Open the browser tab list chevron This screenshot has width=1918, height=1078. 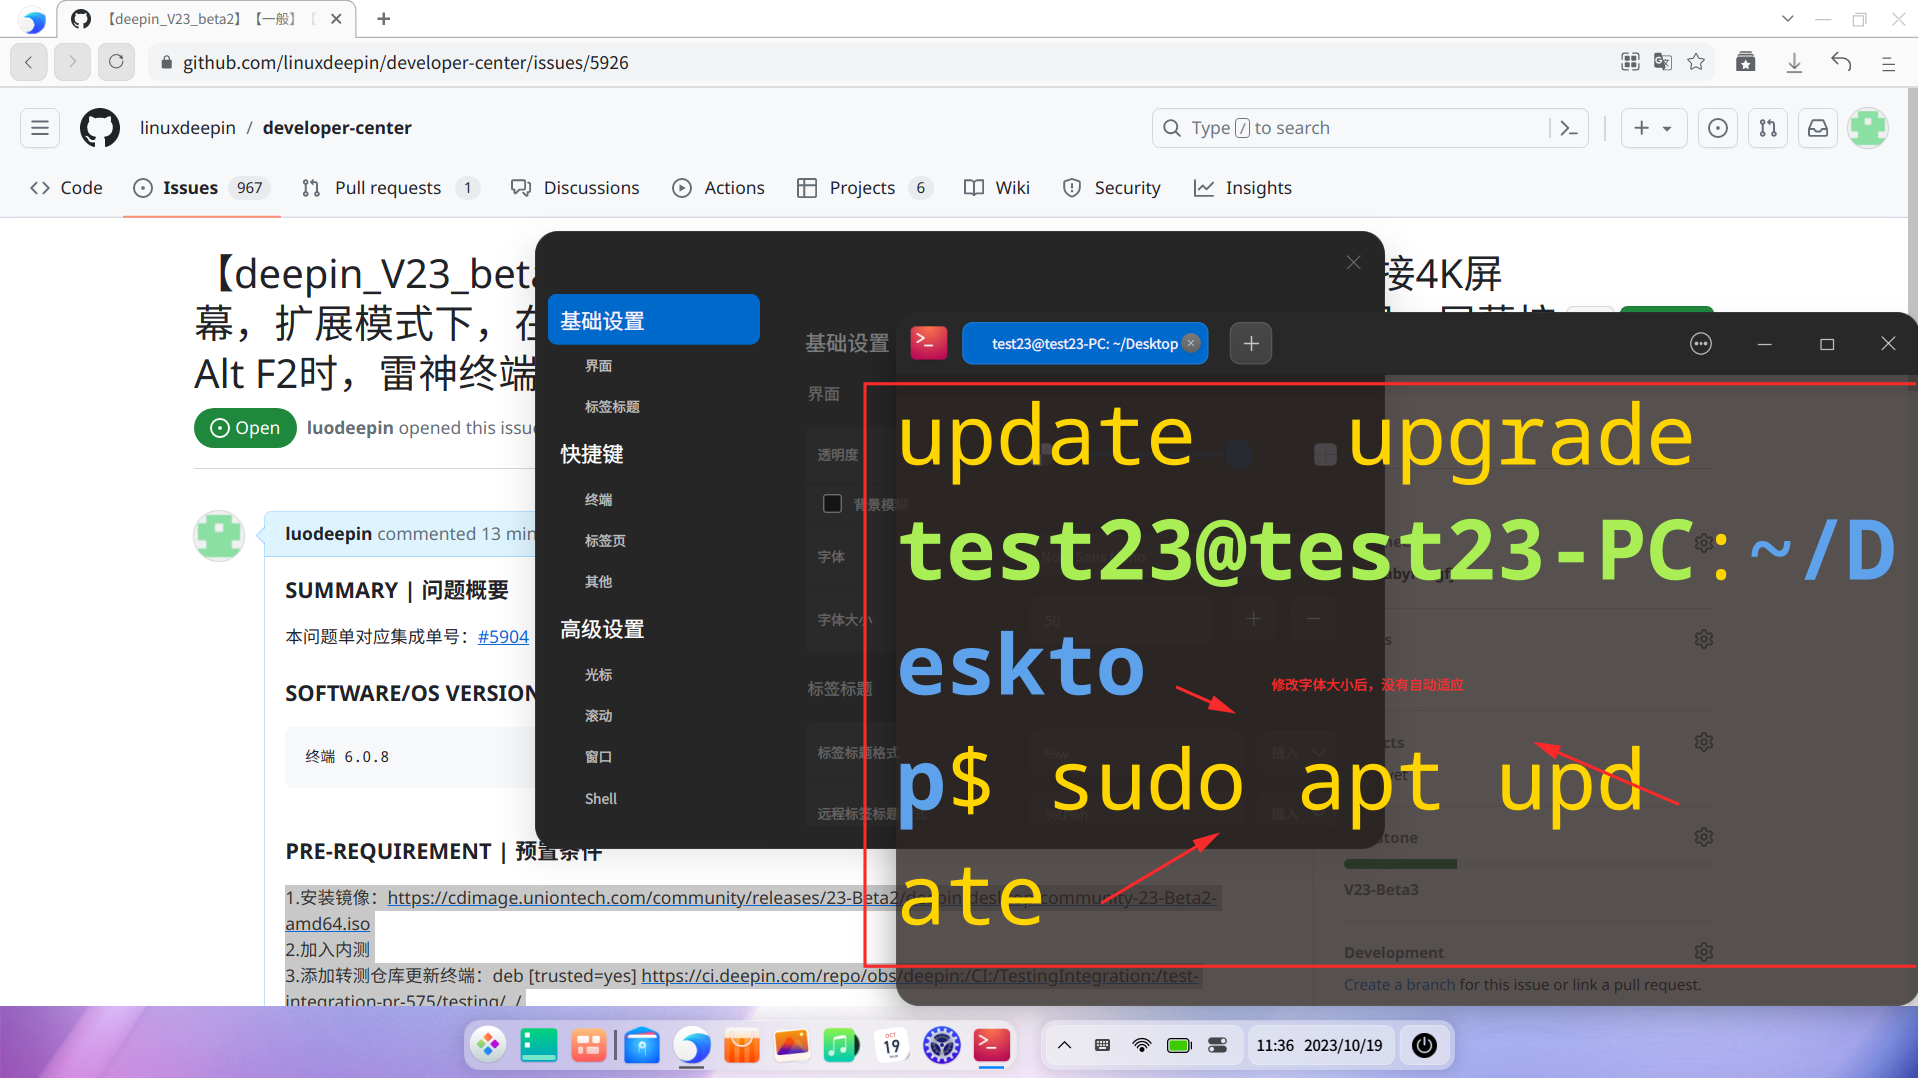(x=1786, y=18)
